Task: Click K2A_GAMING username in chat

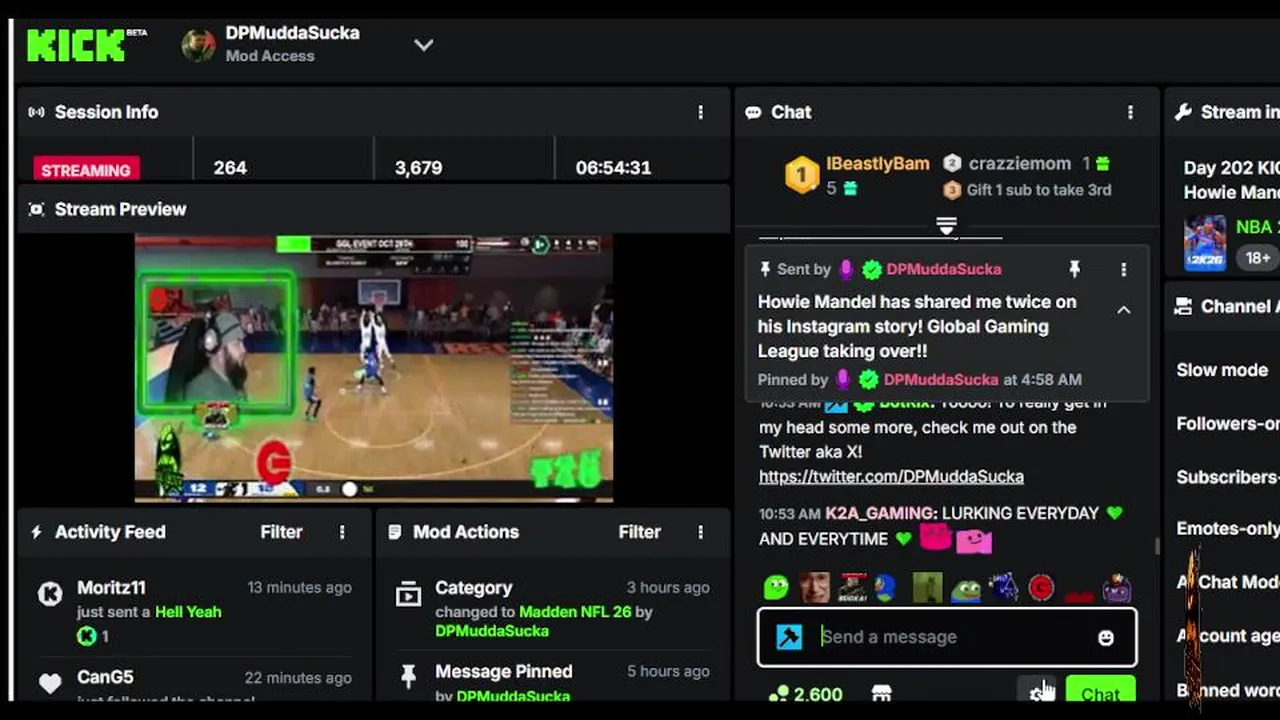Action: click(880, 513)
